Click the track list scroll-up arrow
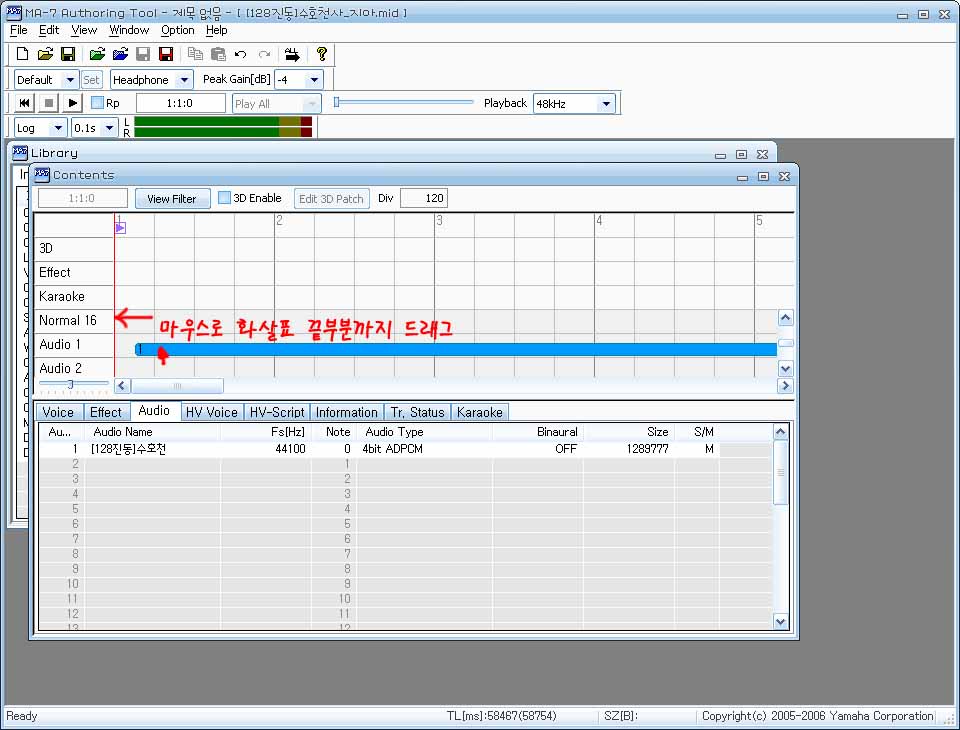The image size is (960, 730). coord(786,317)
